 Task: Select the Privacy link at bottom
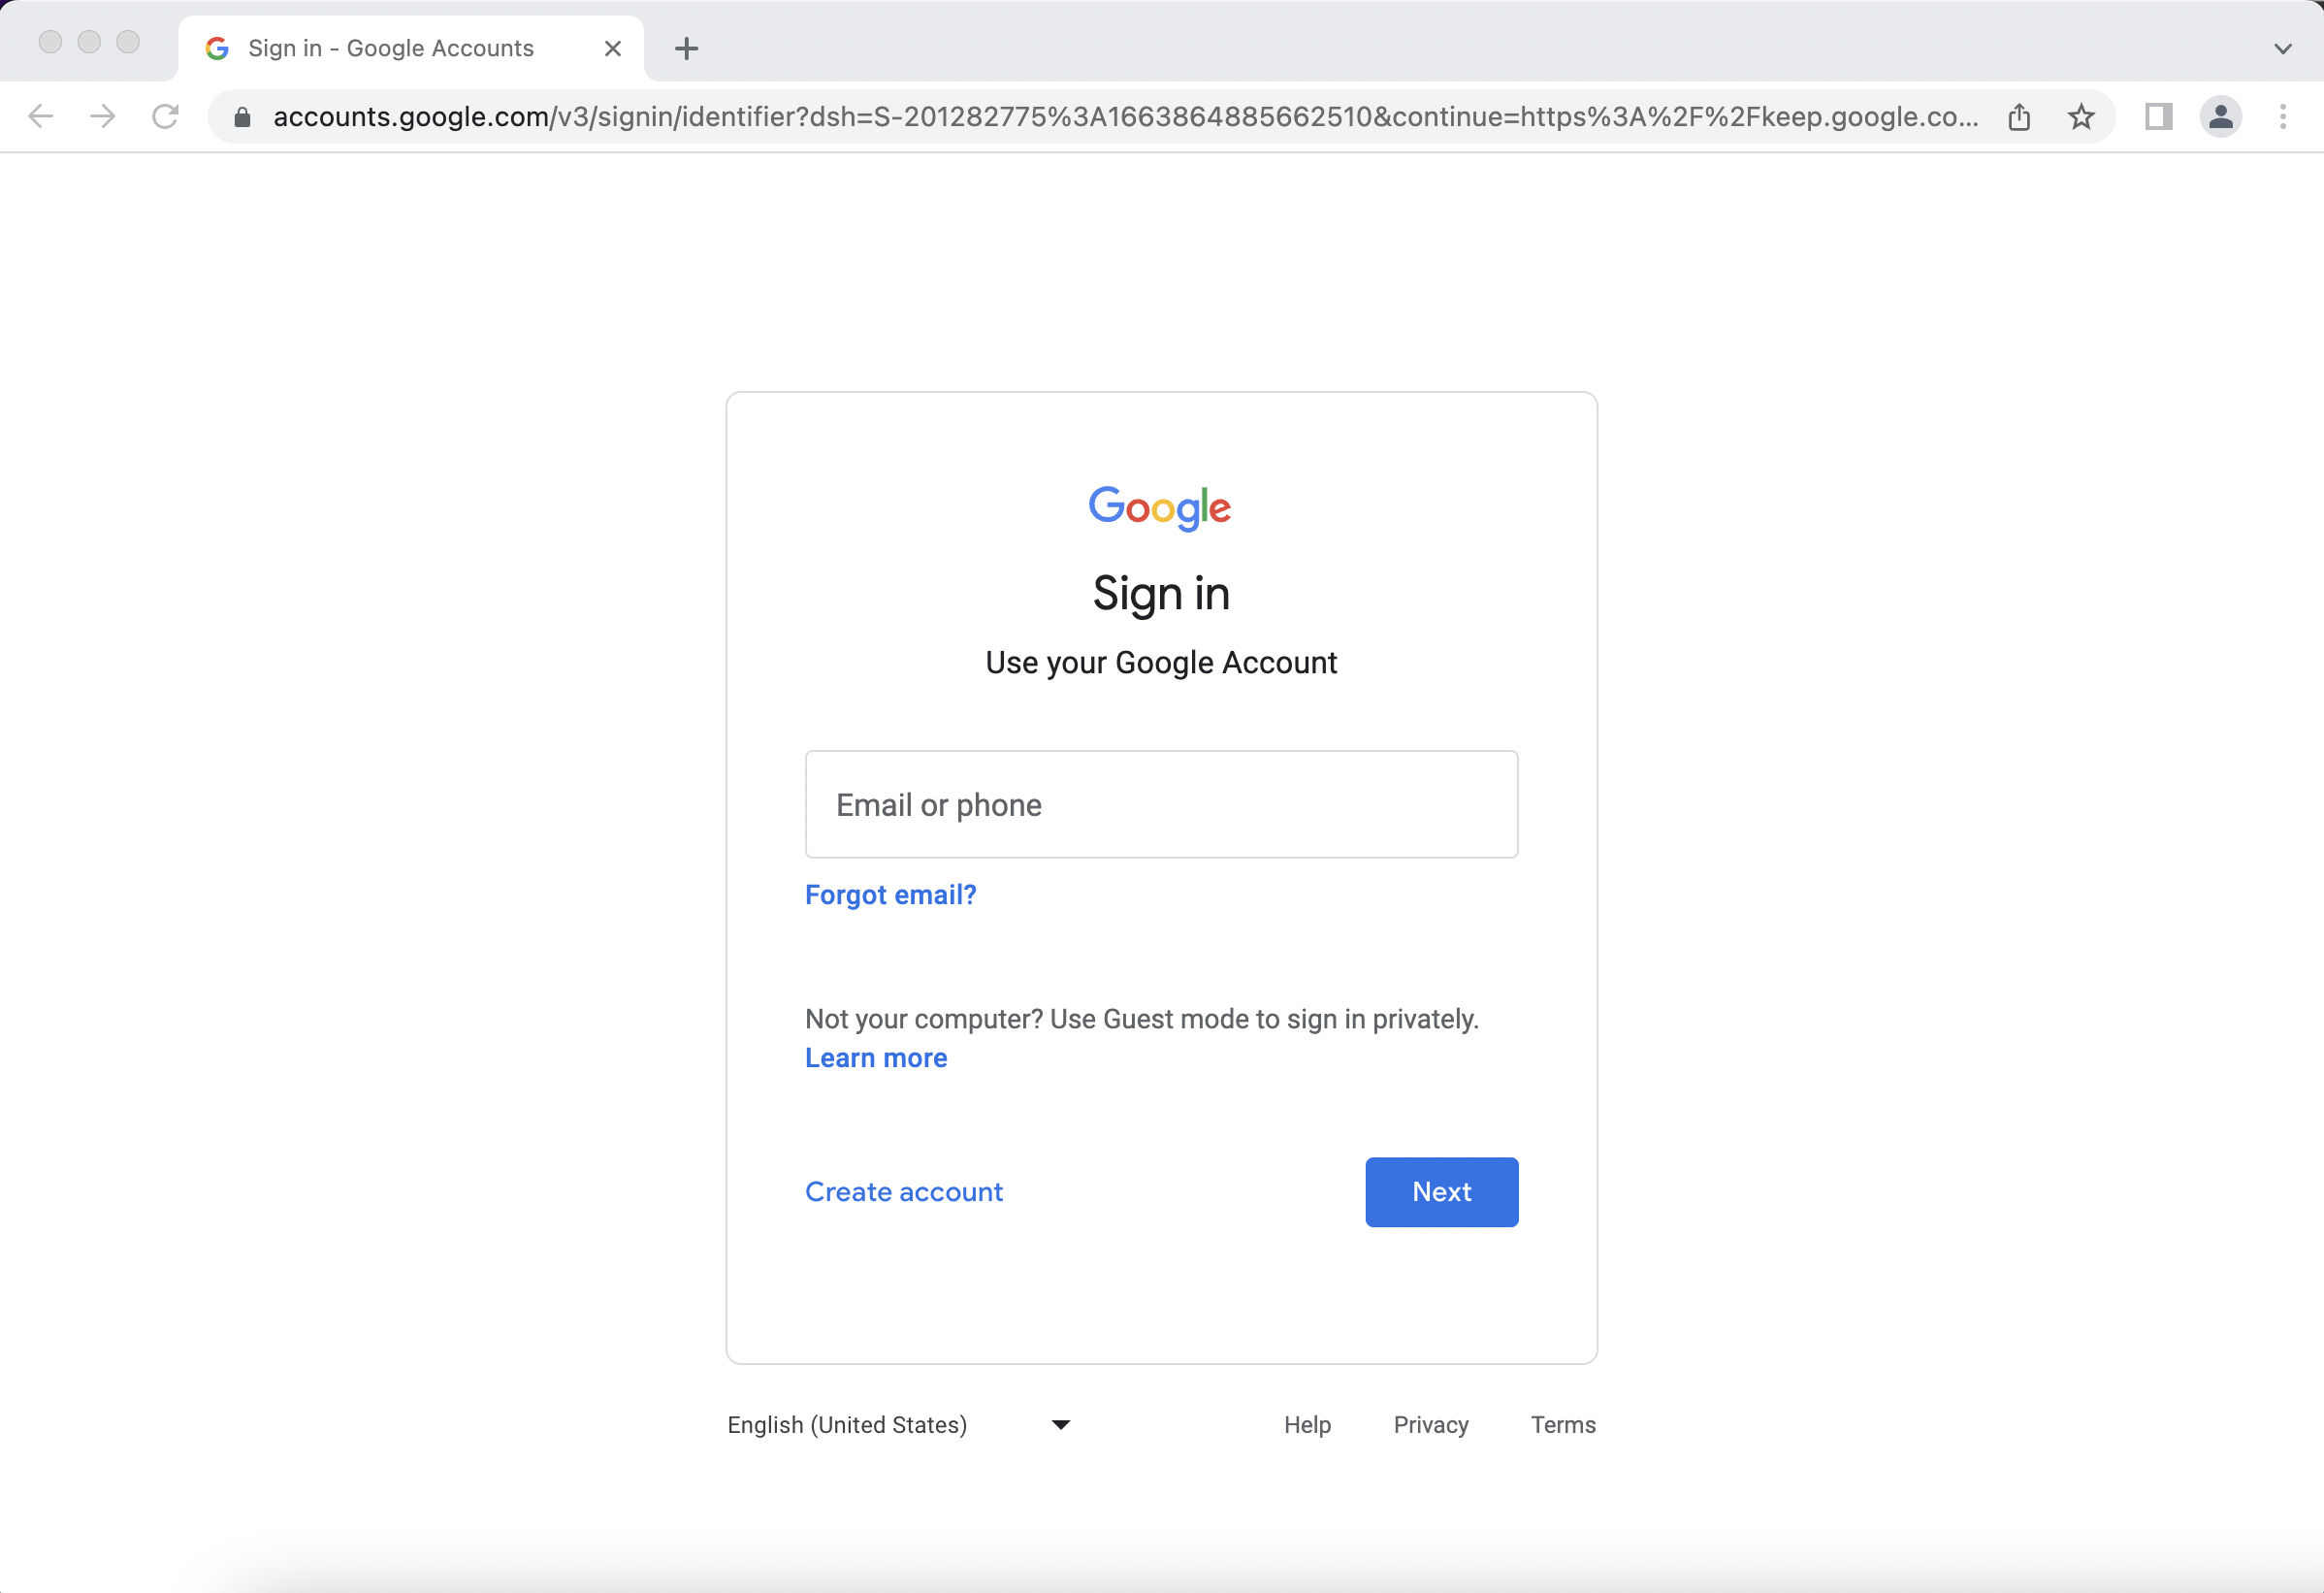[x=1433, y=1423]
